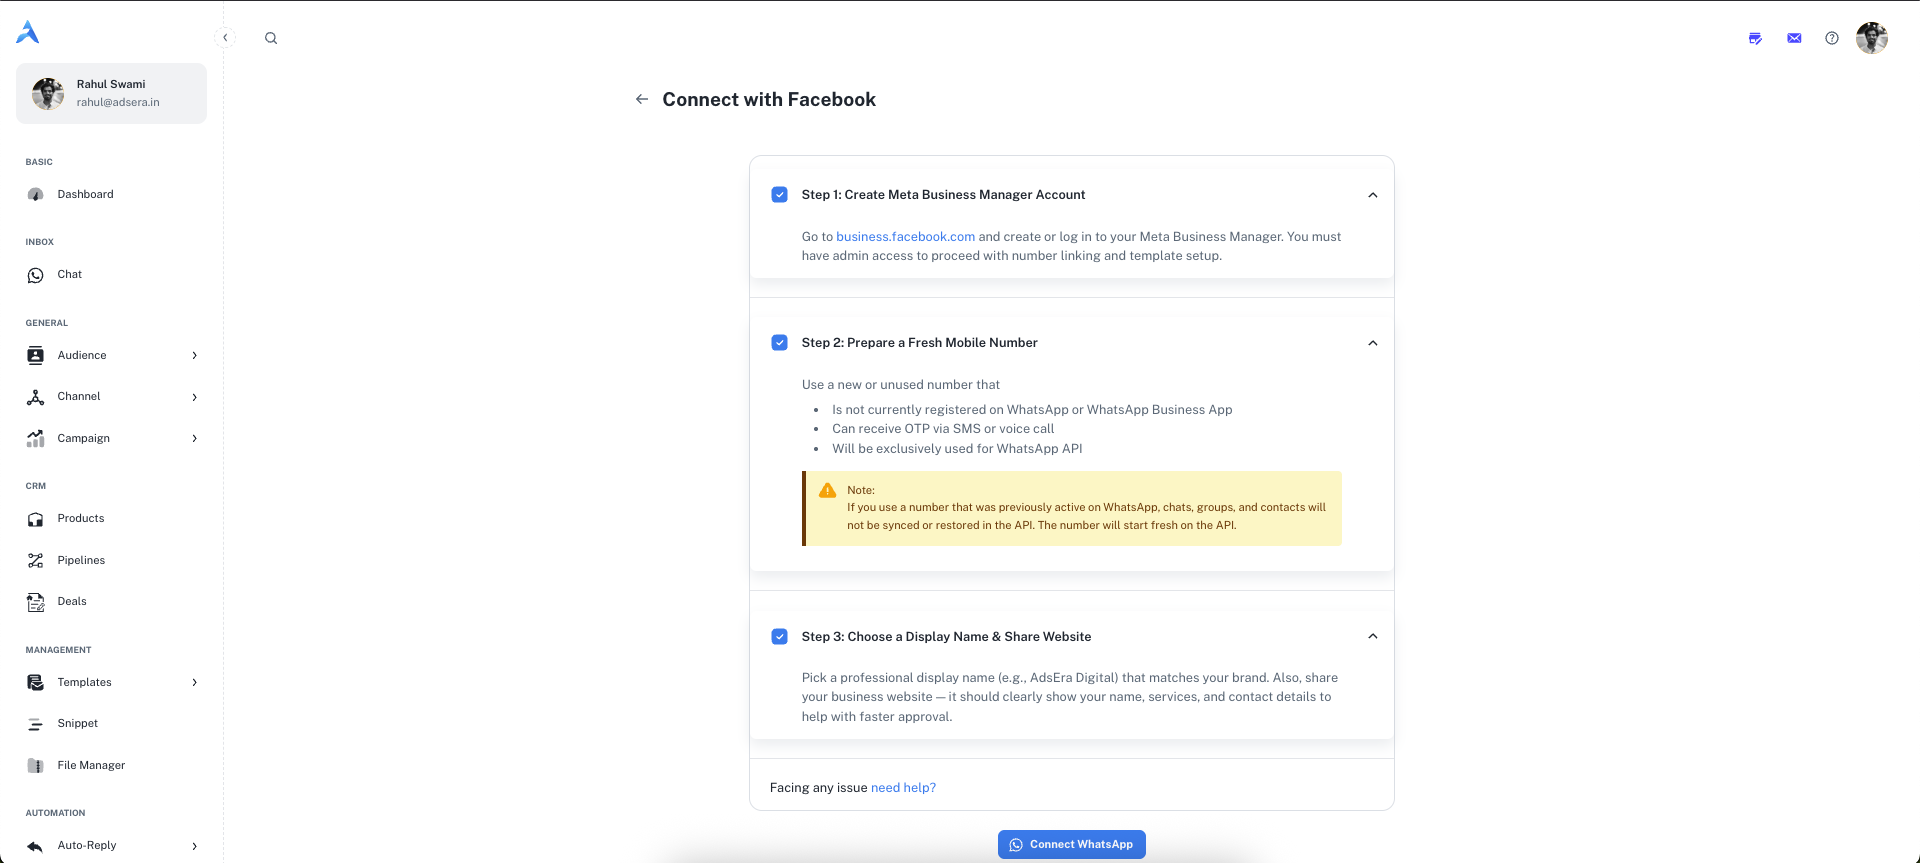Collapse Step 2 Prepare a Fresh Mobile Number
Screen dimensions: 1920x863
click(1372, 343)
